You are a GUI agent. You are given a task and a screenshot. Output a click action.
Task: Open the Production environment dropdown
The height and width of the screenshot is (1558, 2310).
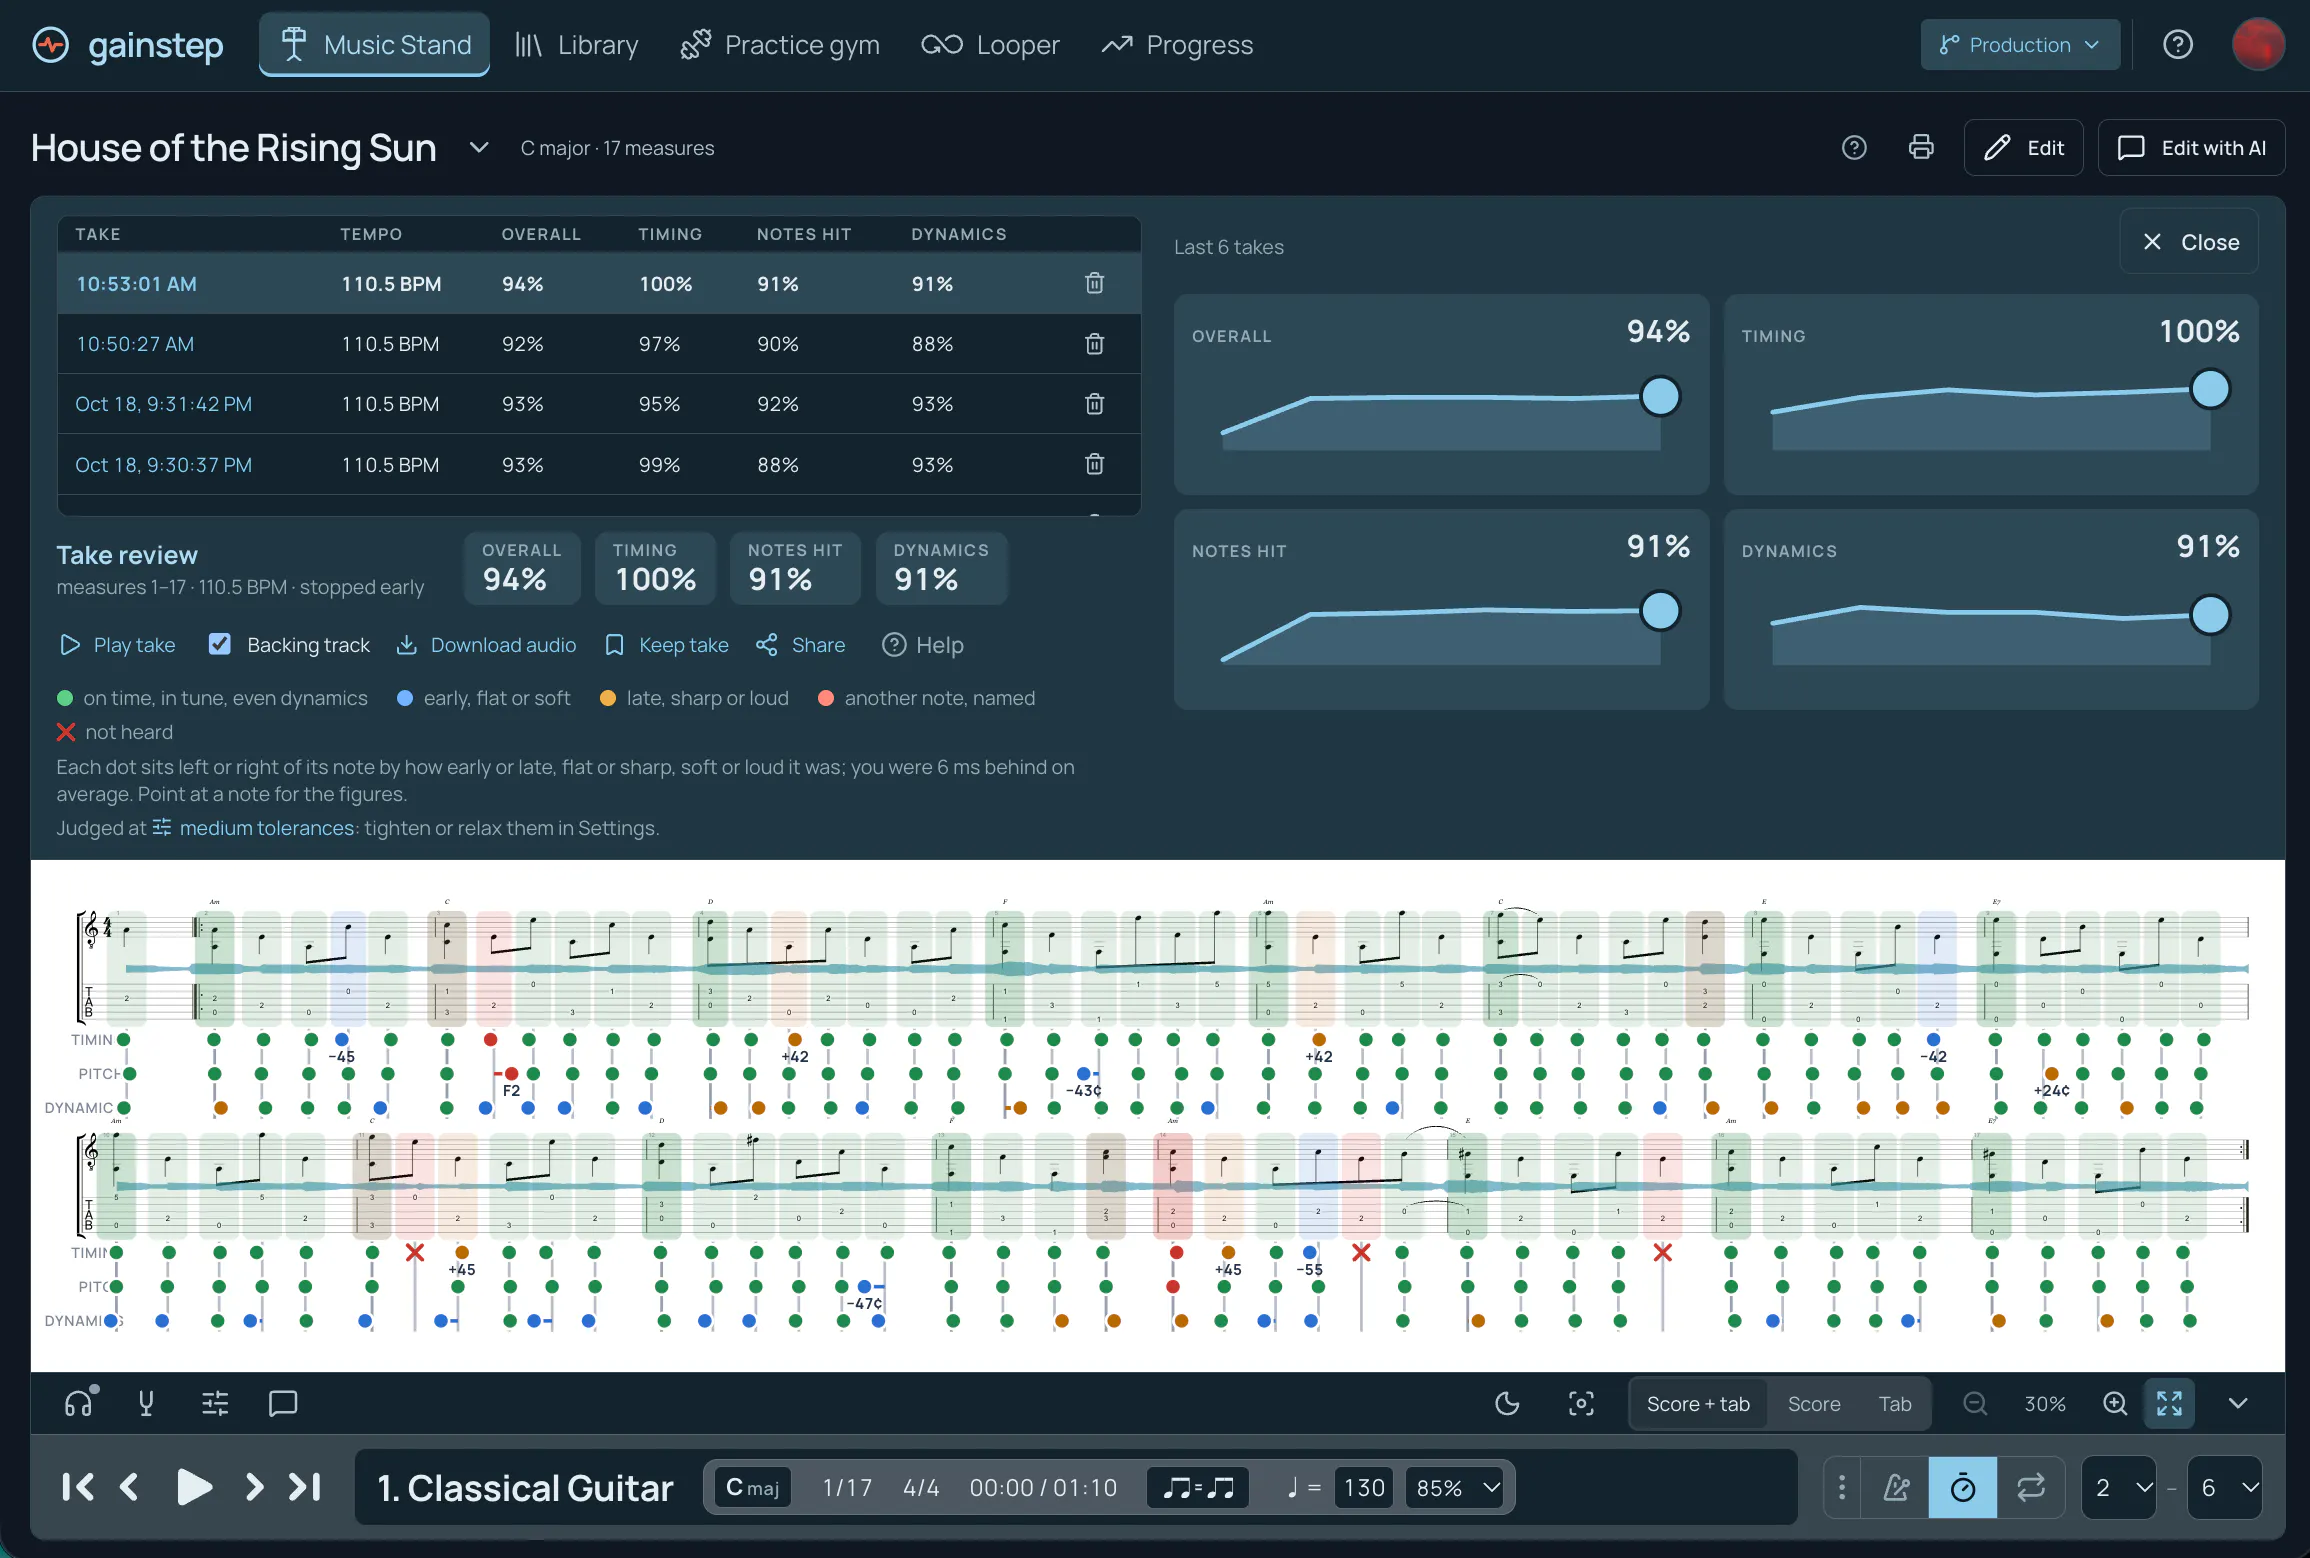[2020, 44]
